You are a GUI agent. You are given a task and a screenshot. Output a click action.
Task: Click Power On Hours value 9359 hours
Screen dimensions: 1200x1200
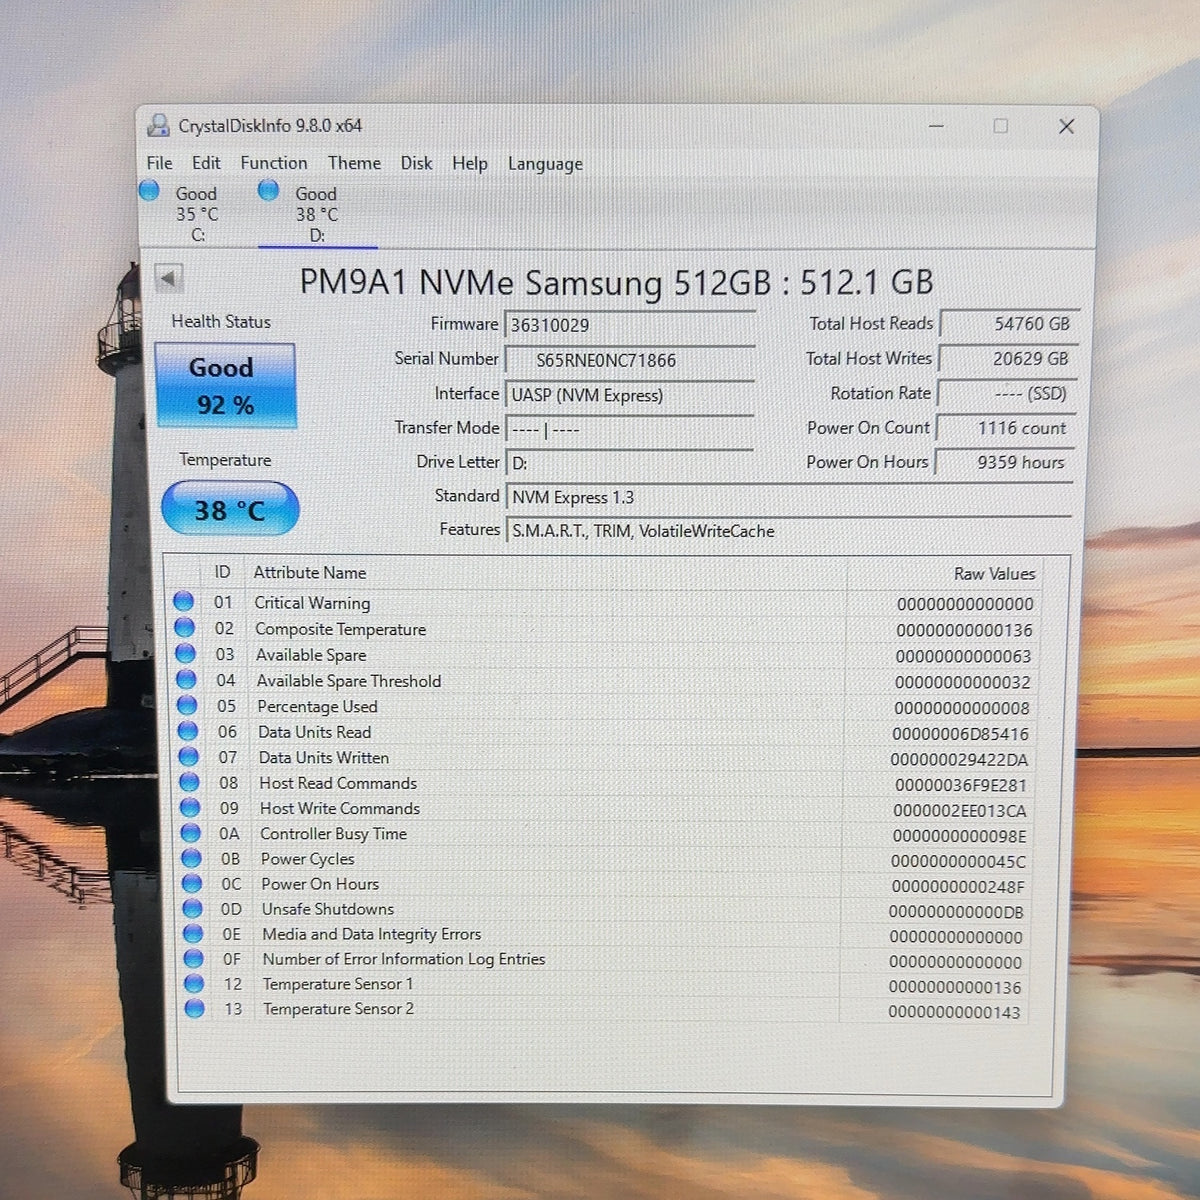[1003, 461]
